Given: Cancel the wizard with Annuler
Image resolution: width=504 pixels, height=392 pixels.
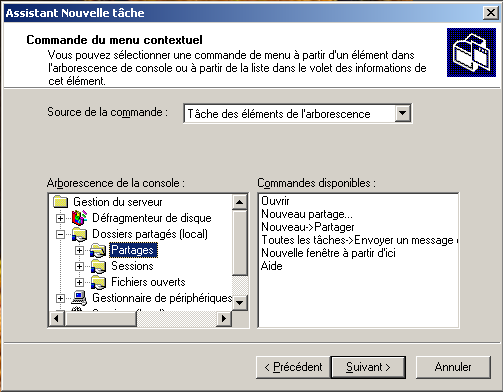Looking at the screenshot, I should (x=453, y=367).
